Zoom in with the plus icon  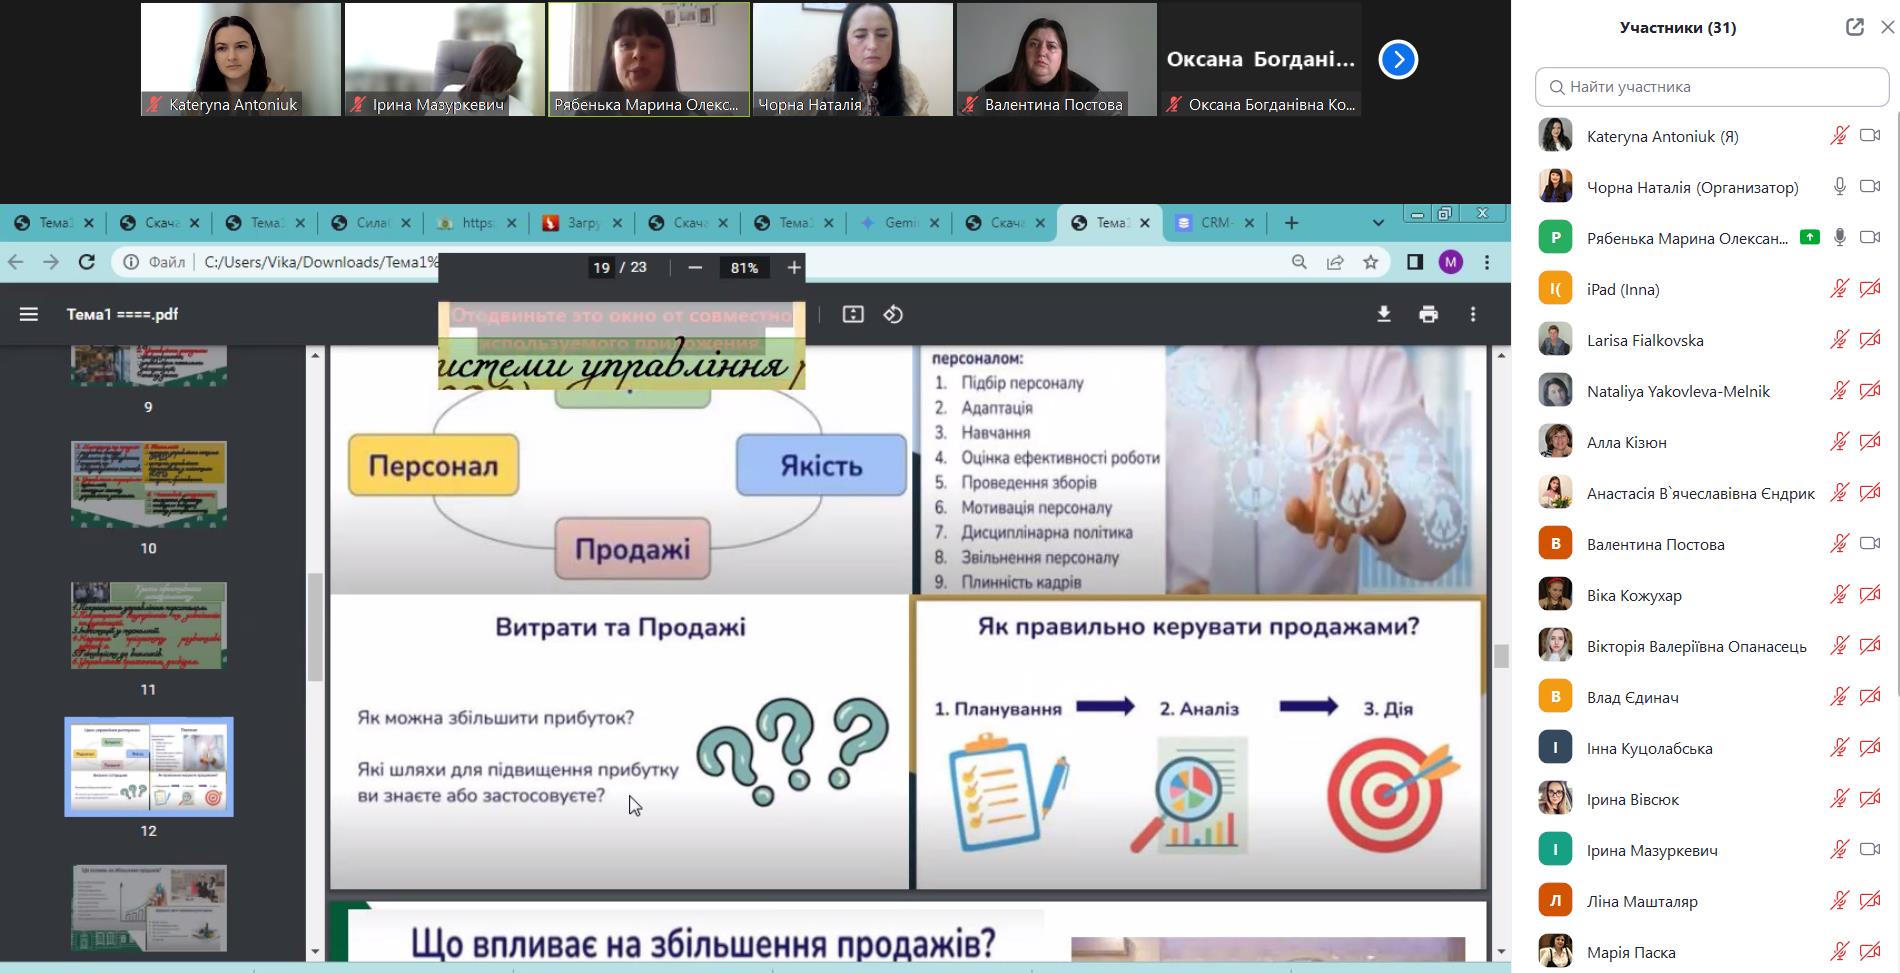(794, 267)
